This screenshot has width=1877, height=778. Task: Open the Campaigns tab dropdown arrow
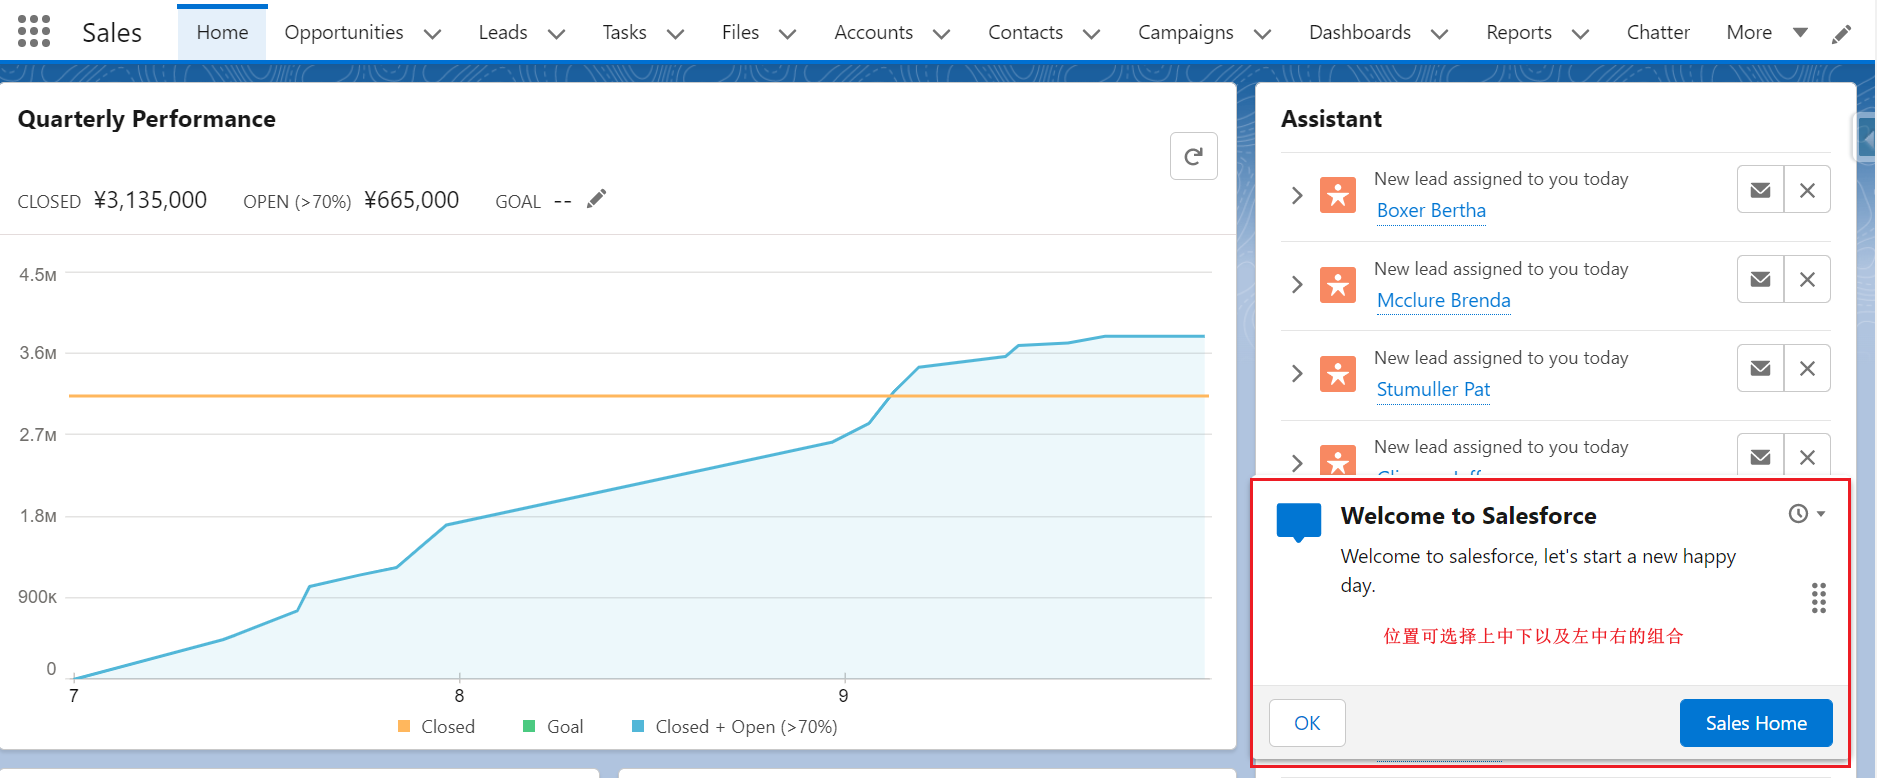pos(1262,34)
